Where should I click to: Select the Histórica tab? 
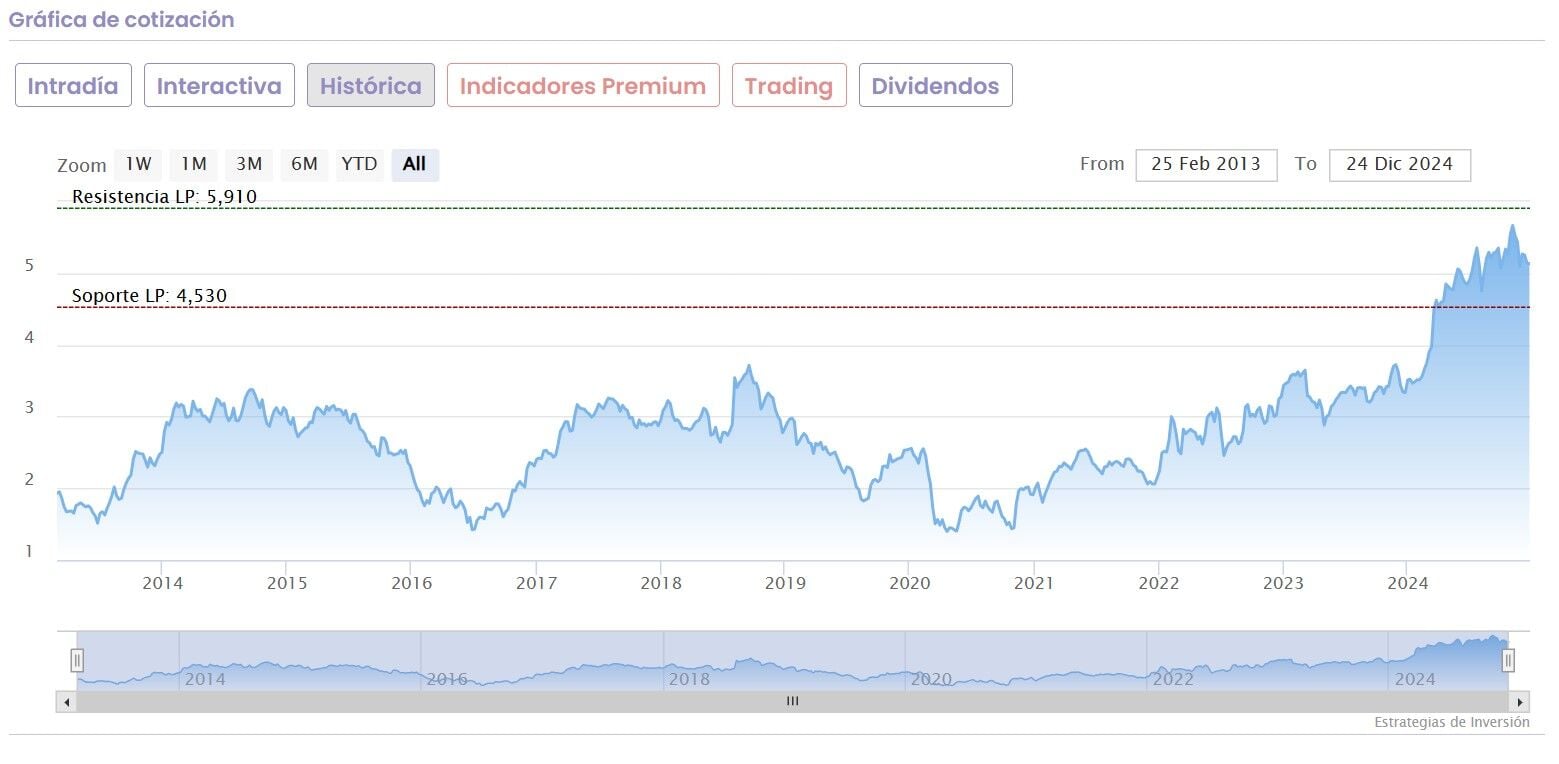pyautogui.click(x=371, y=86)
